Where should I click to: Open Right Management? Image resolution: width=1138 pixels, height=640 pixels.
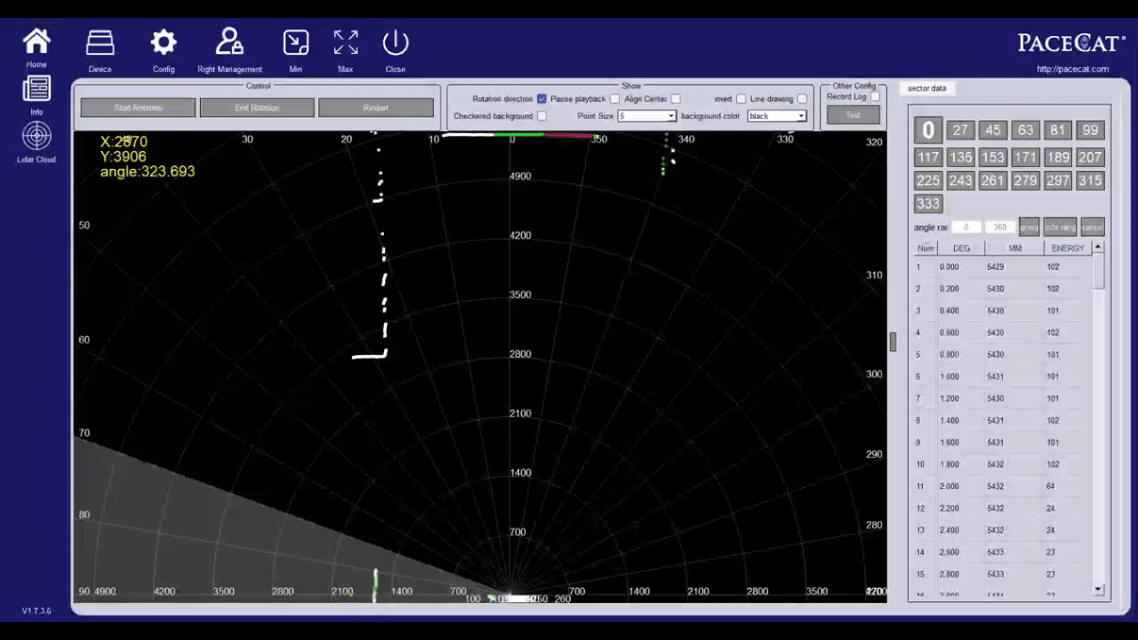pyautogui.click(x=229, y=43)
